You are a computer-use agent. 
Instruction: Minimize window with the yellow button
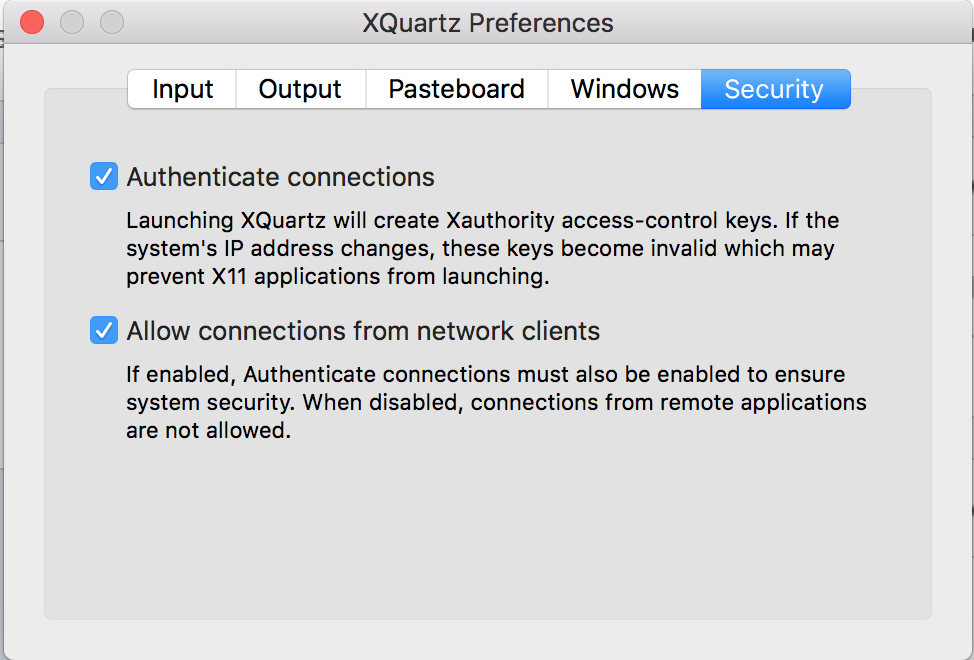(x=72, y=21)
